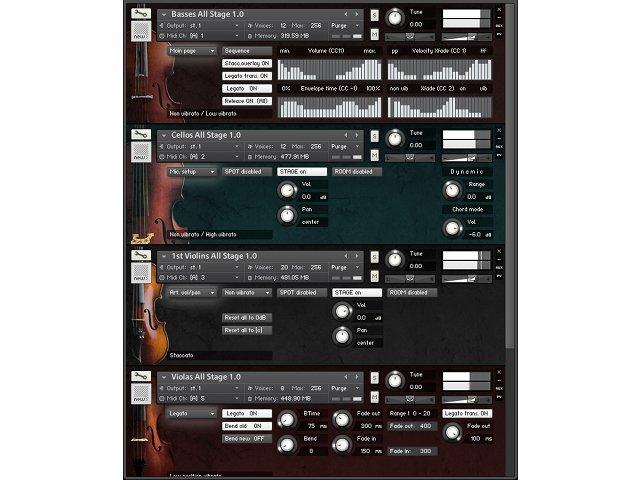
Task: Open the Cellos Mic. setup dropdown
Action: click(192, 171)
